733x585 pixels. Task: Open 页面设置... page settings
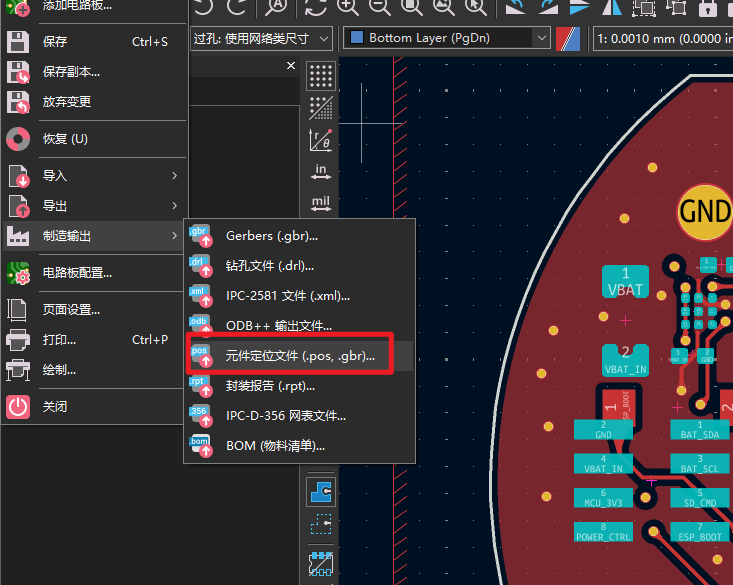pyautogui.click(x=93, y=310)
